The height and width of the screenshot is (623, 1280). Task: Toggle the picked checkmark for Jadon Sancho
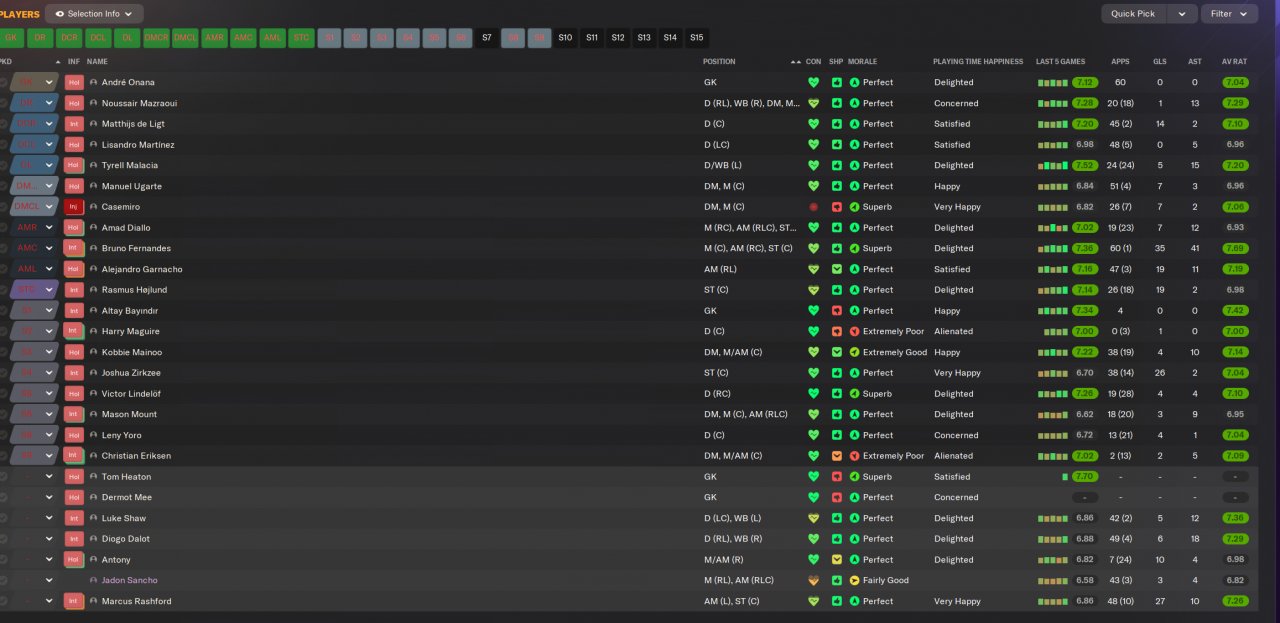[x=3, y=580]
